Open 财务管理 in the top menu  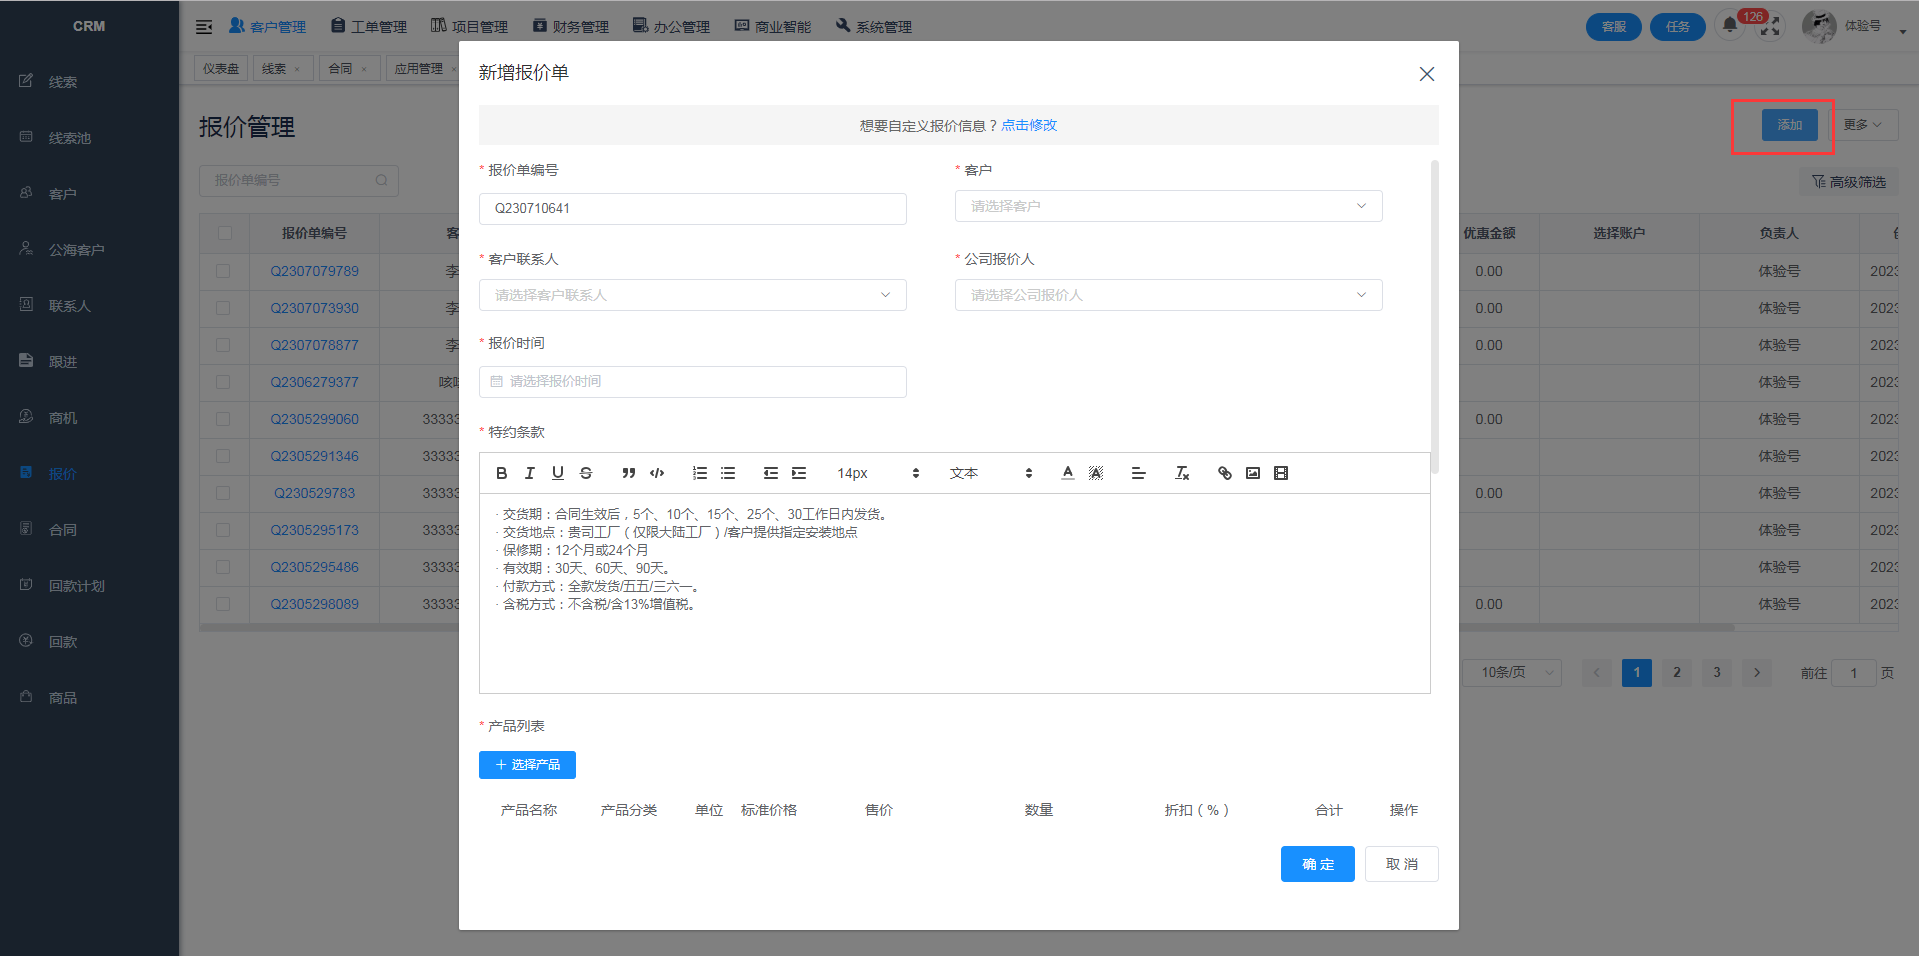click(x=570, y=26)
